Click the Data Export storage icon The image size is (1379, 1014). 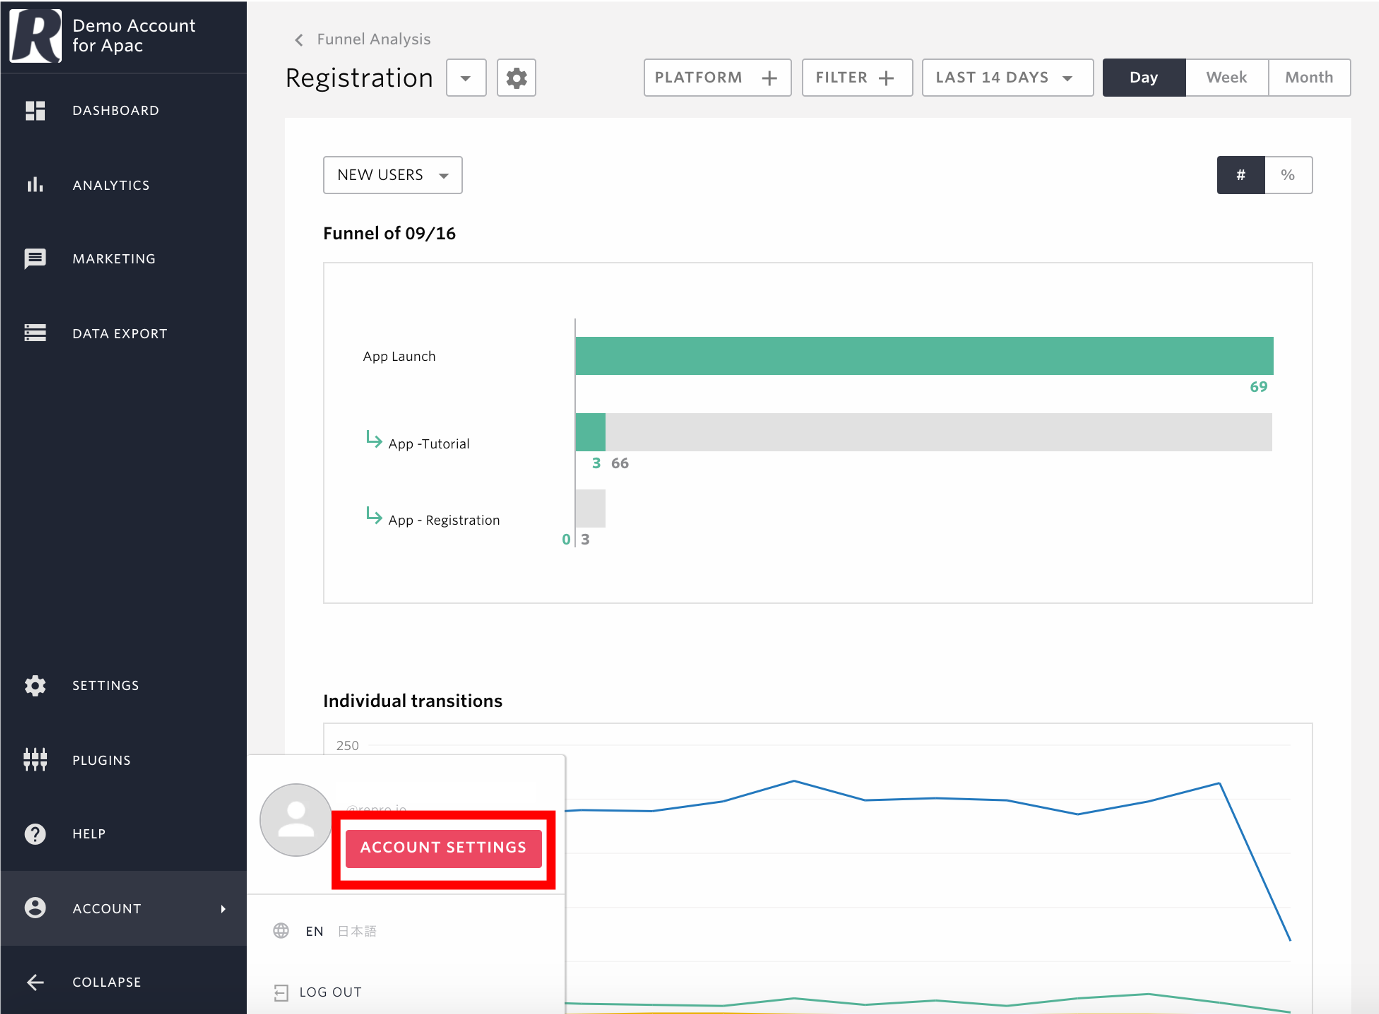(35, 333)
